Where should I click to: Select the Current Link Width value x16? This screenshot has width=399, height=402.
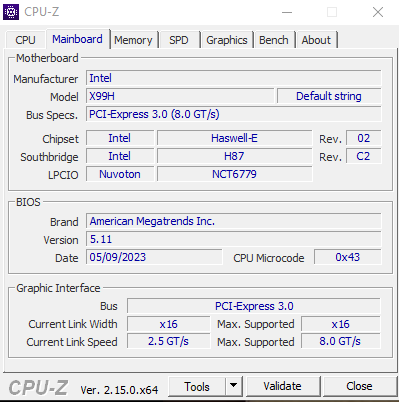point(168,324)
